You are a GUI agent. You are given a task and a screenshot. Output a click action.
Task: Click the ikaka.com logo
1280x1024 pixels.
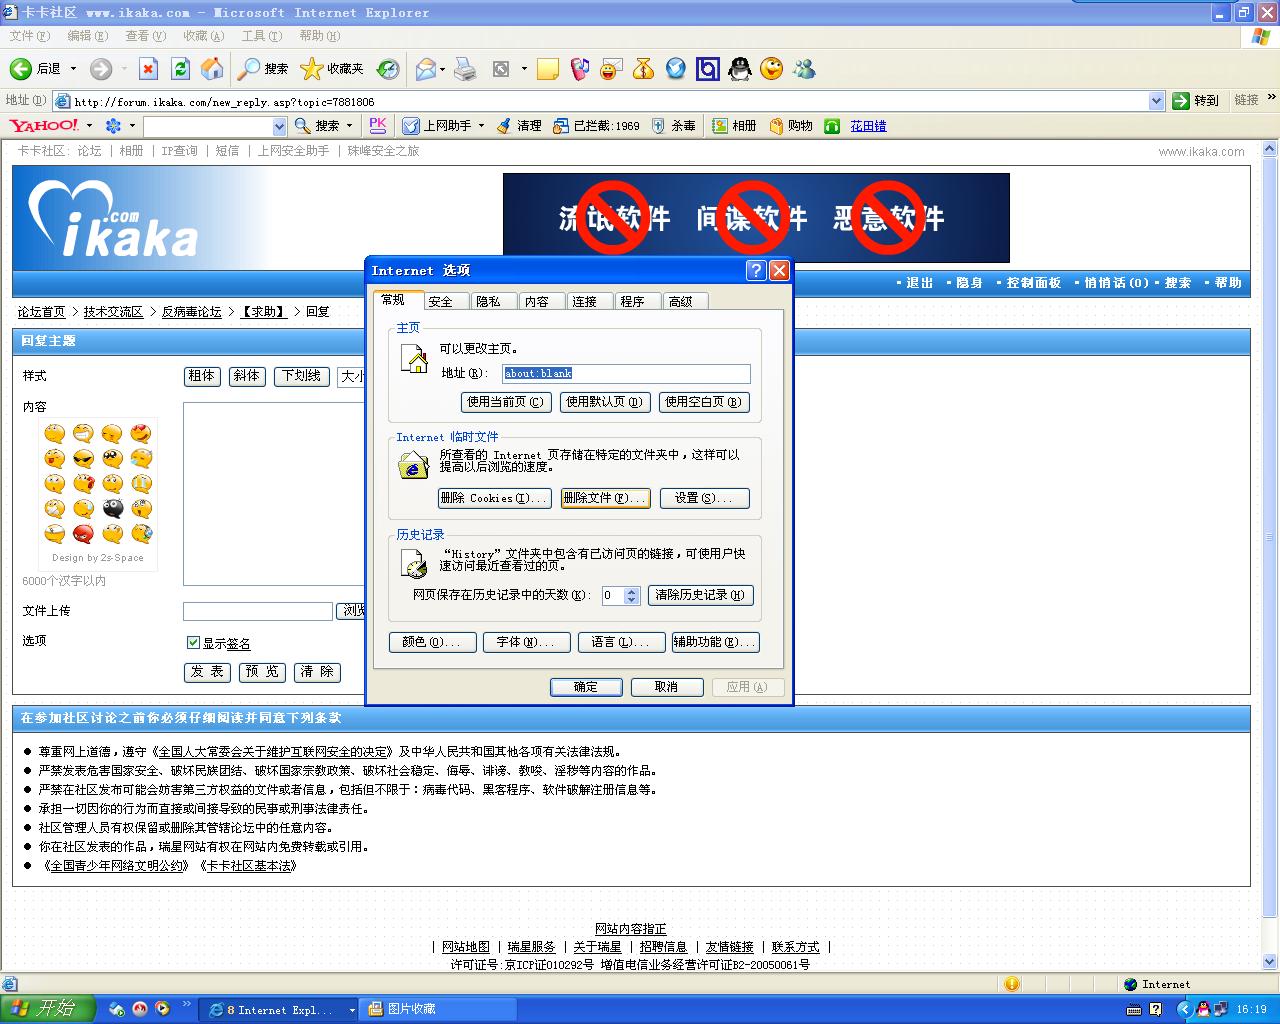(x=113, y=218)
